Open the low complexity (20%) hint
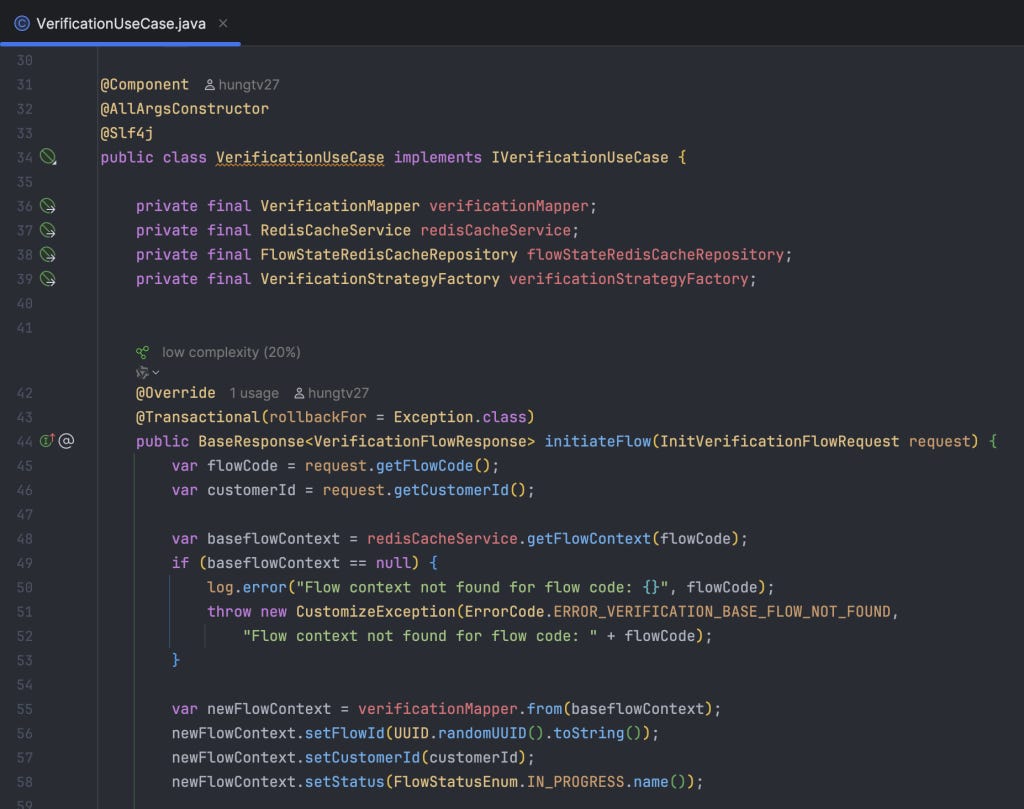Viewport: 1024px width, 809px height. coord(231,352)
